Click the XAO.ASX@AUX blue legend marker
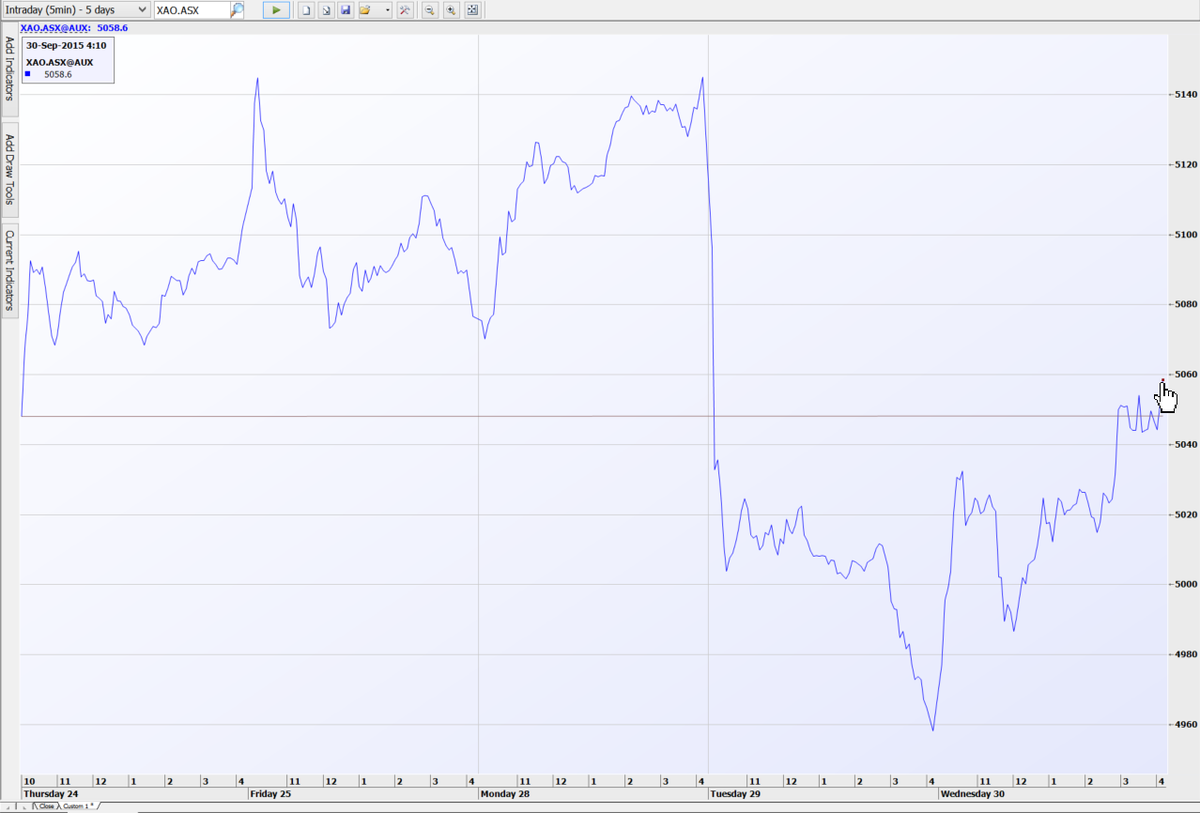This screenshot has height=813, width=1200. (28, 74)
